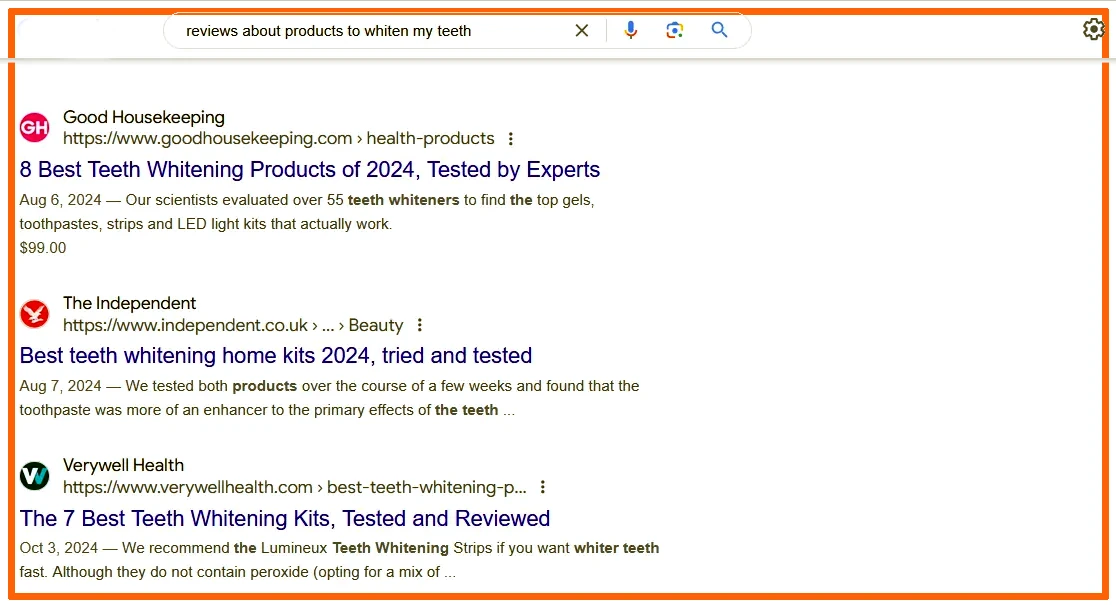The width and height of the screenshot is (1116, 605).
Task: Open "The 7 Best Teeth Whitening Kits" link
Action: click(285, 519)
